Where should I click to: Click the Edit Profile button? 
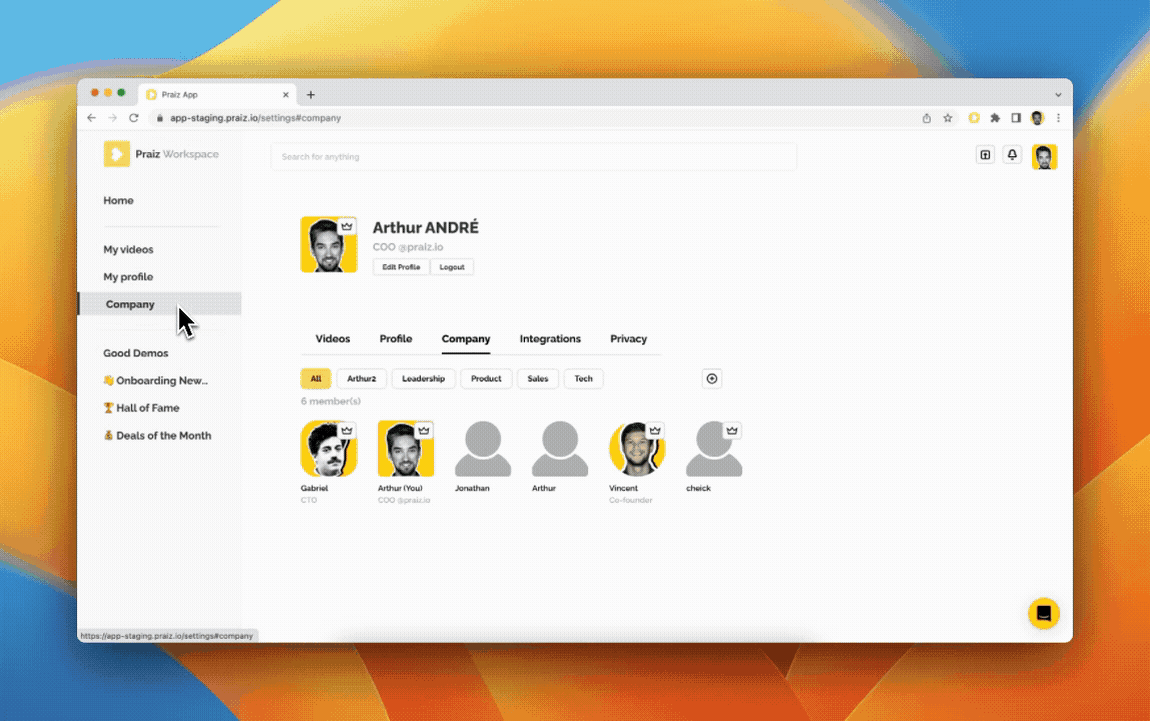401,267
